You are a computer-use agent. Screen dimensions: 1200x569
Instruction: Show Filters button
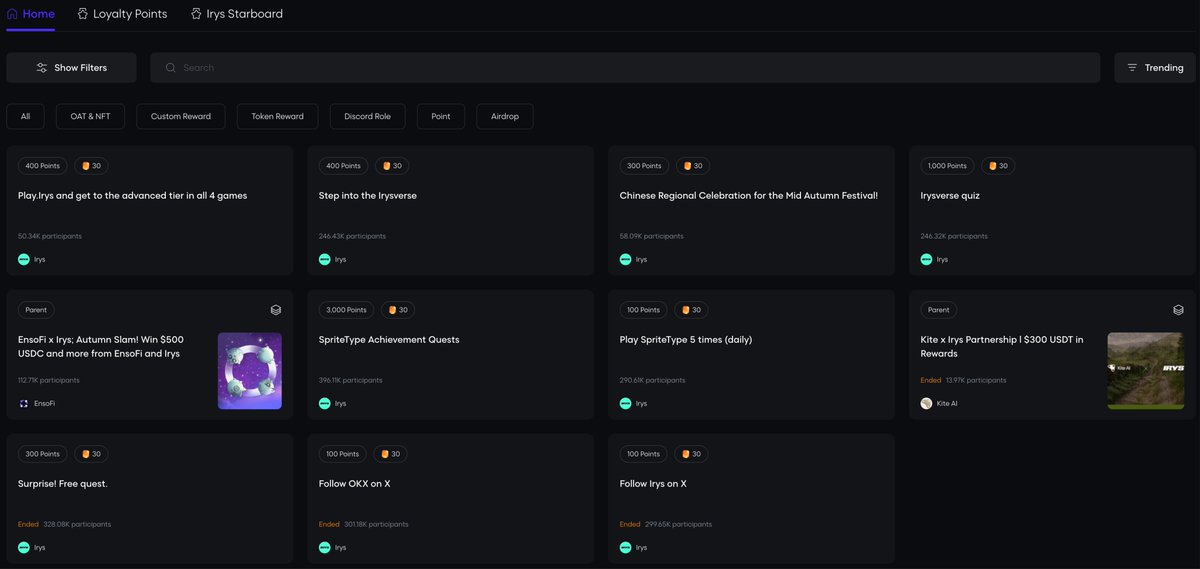point(71,68)
